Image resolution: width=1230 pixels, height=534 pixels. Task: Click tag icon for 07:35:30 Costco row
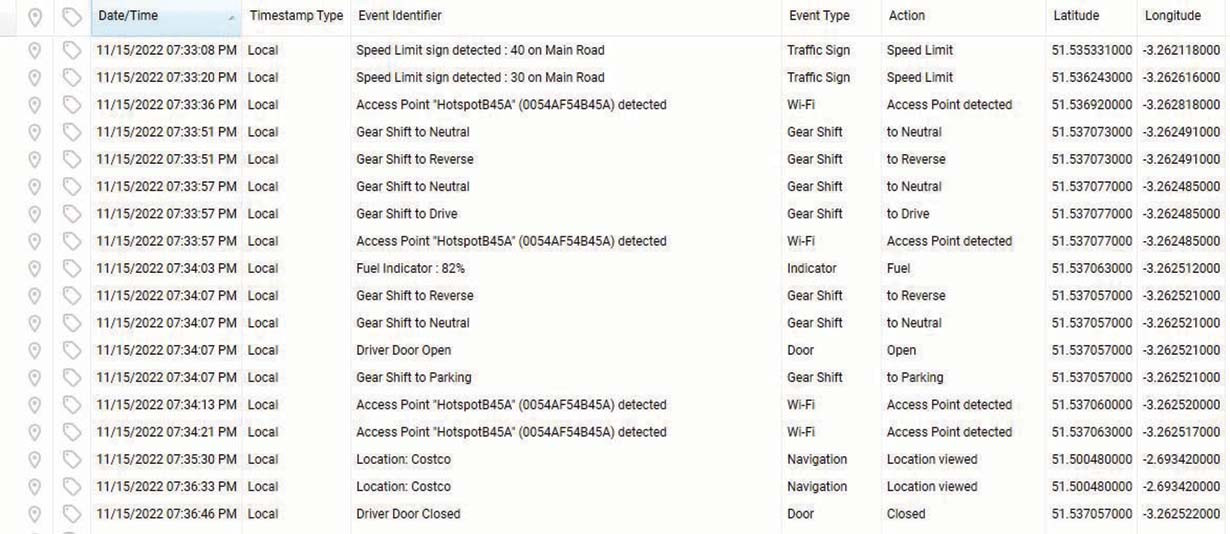coord(70,459)
